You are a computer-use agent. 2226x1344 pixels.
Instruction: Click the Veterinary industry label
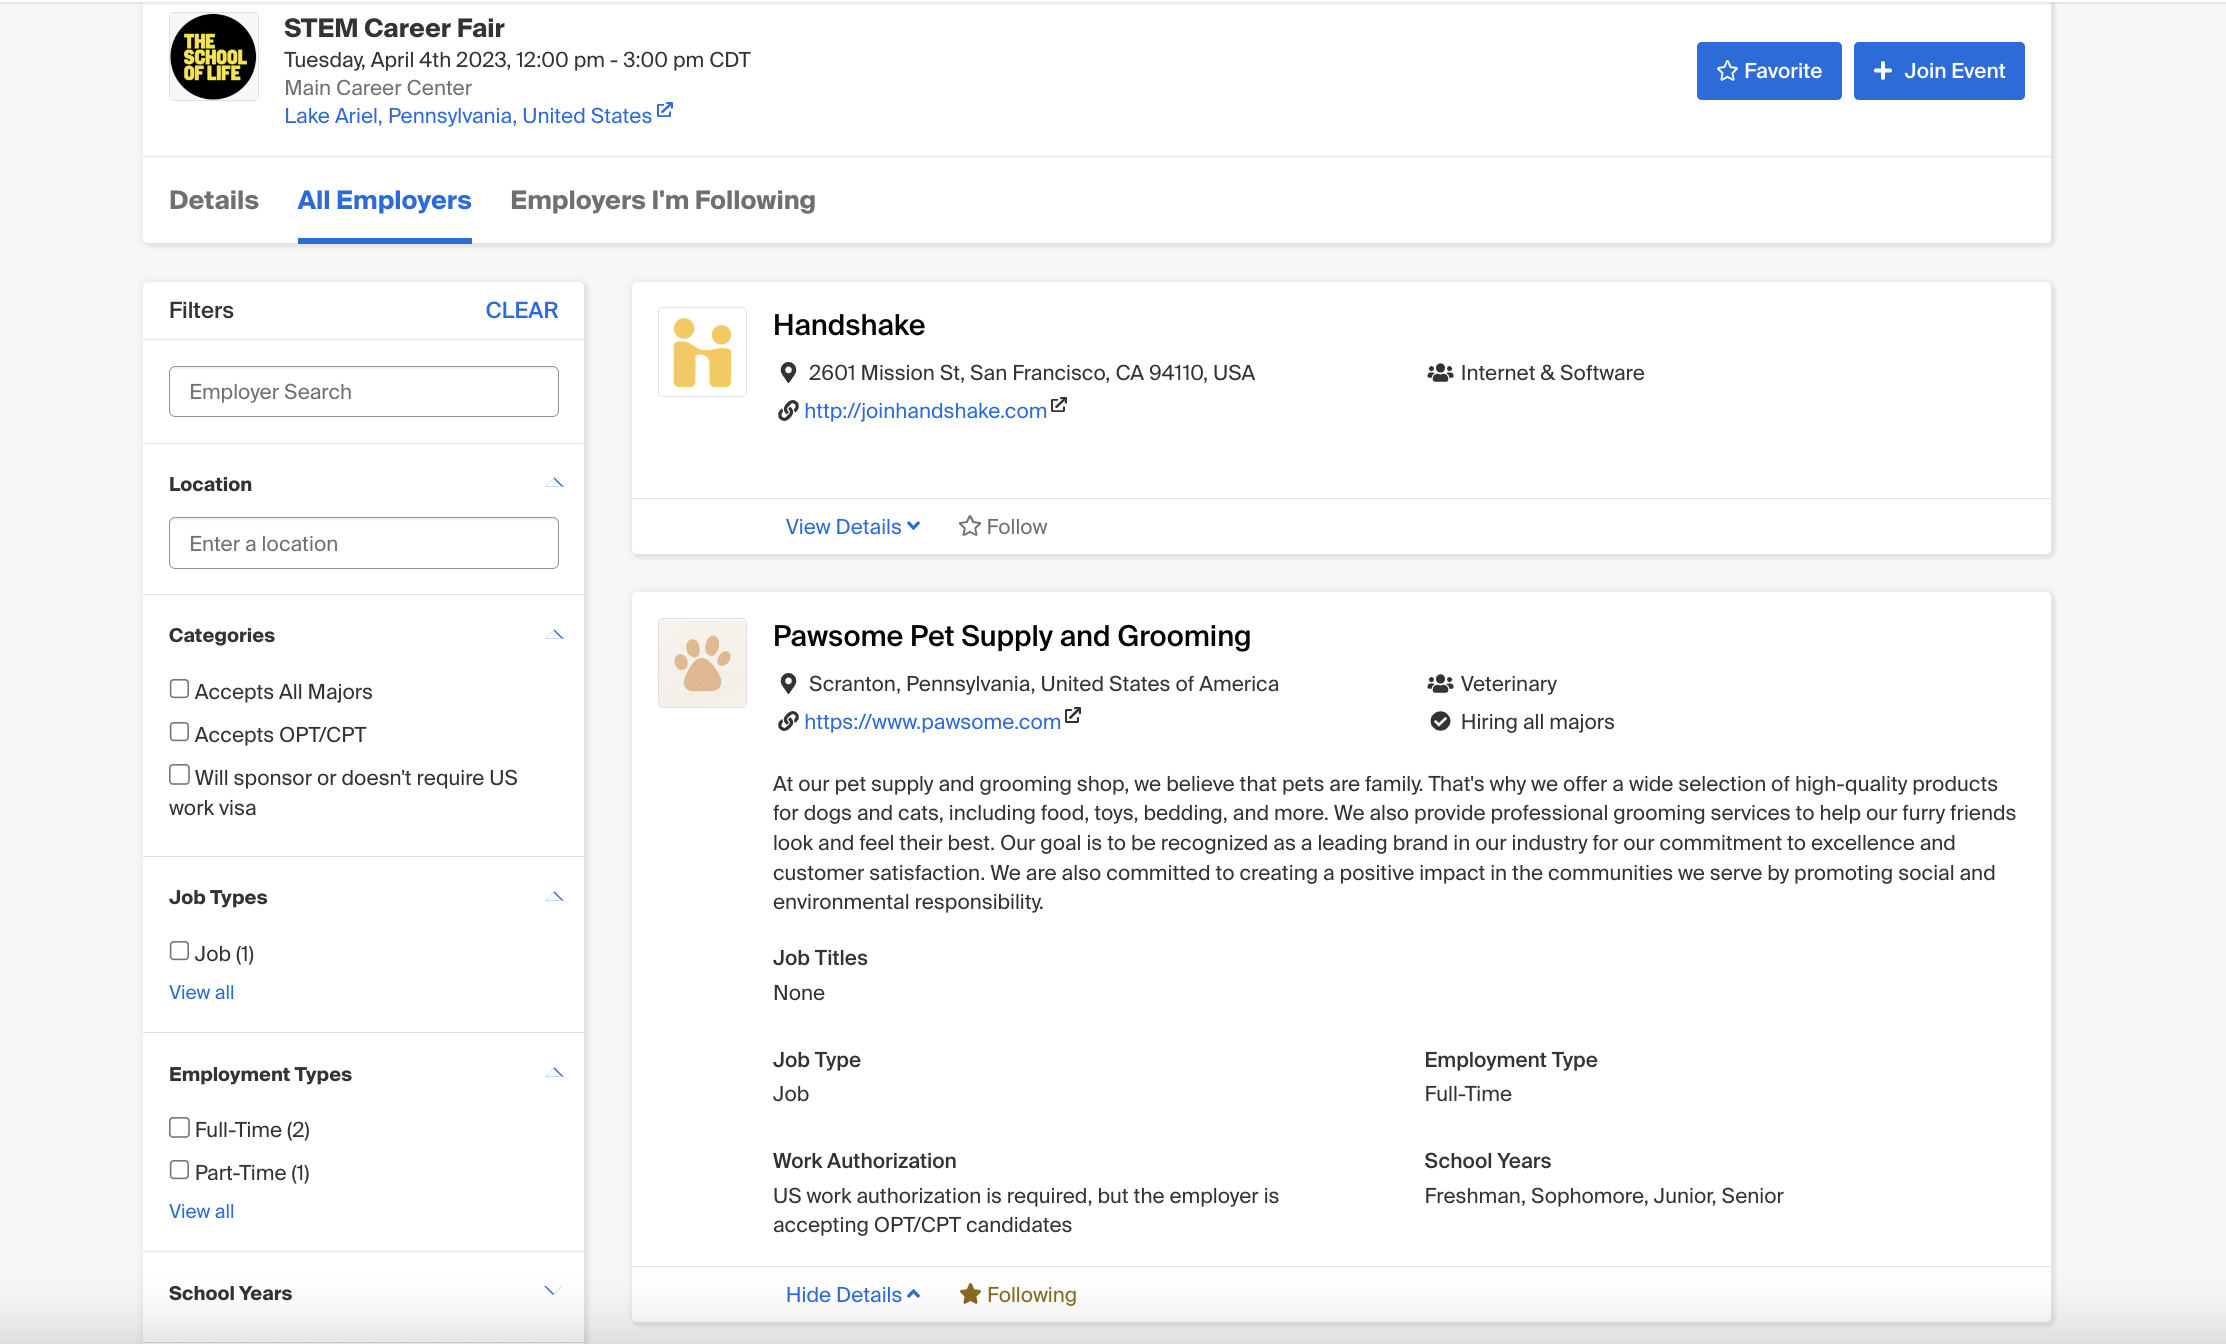point(1508,684)
